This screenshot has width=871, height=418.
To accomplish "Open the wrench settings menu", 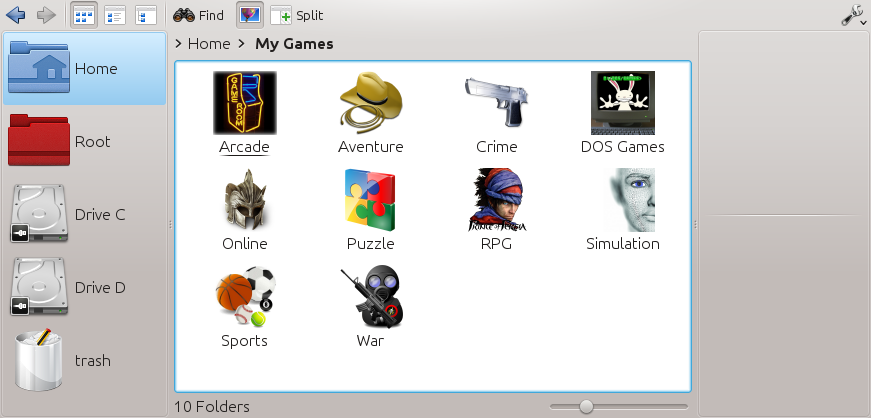I will click(x=853, y=15).
